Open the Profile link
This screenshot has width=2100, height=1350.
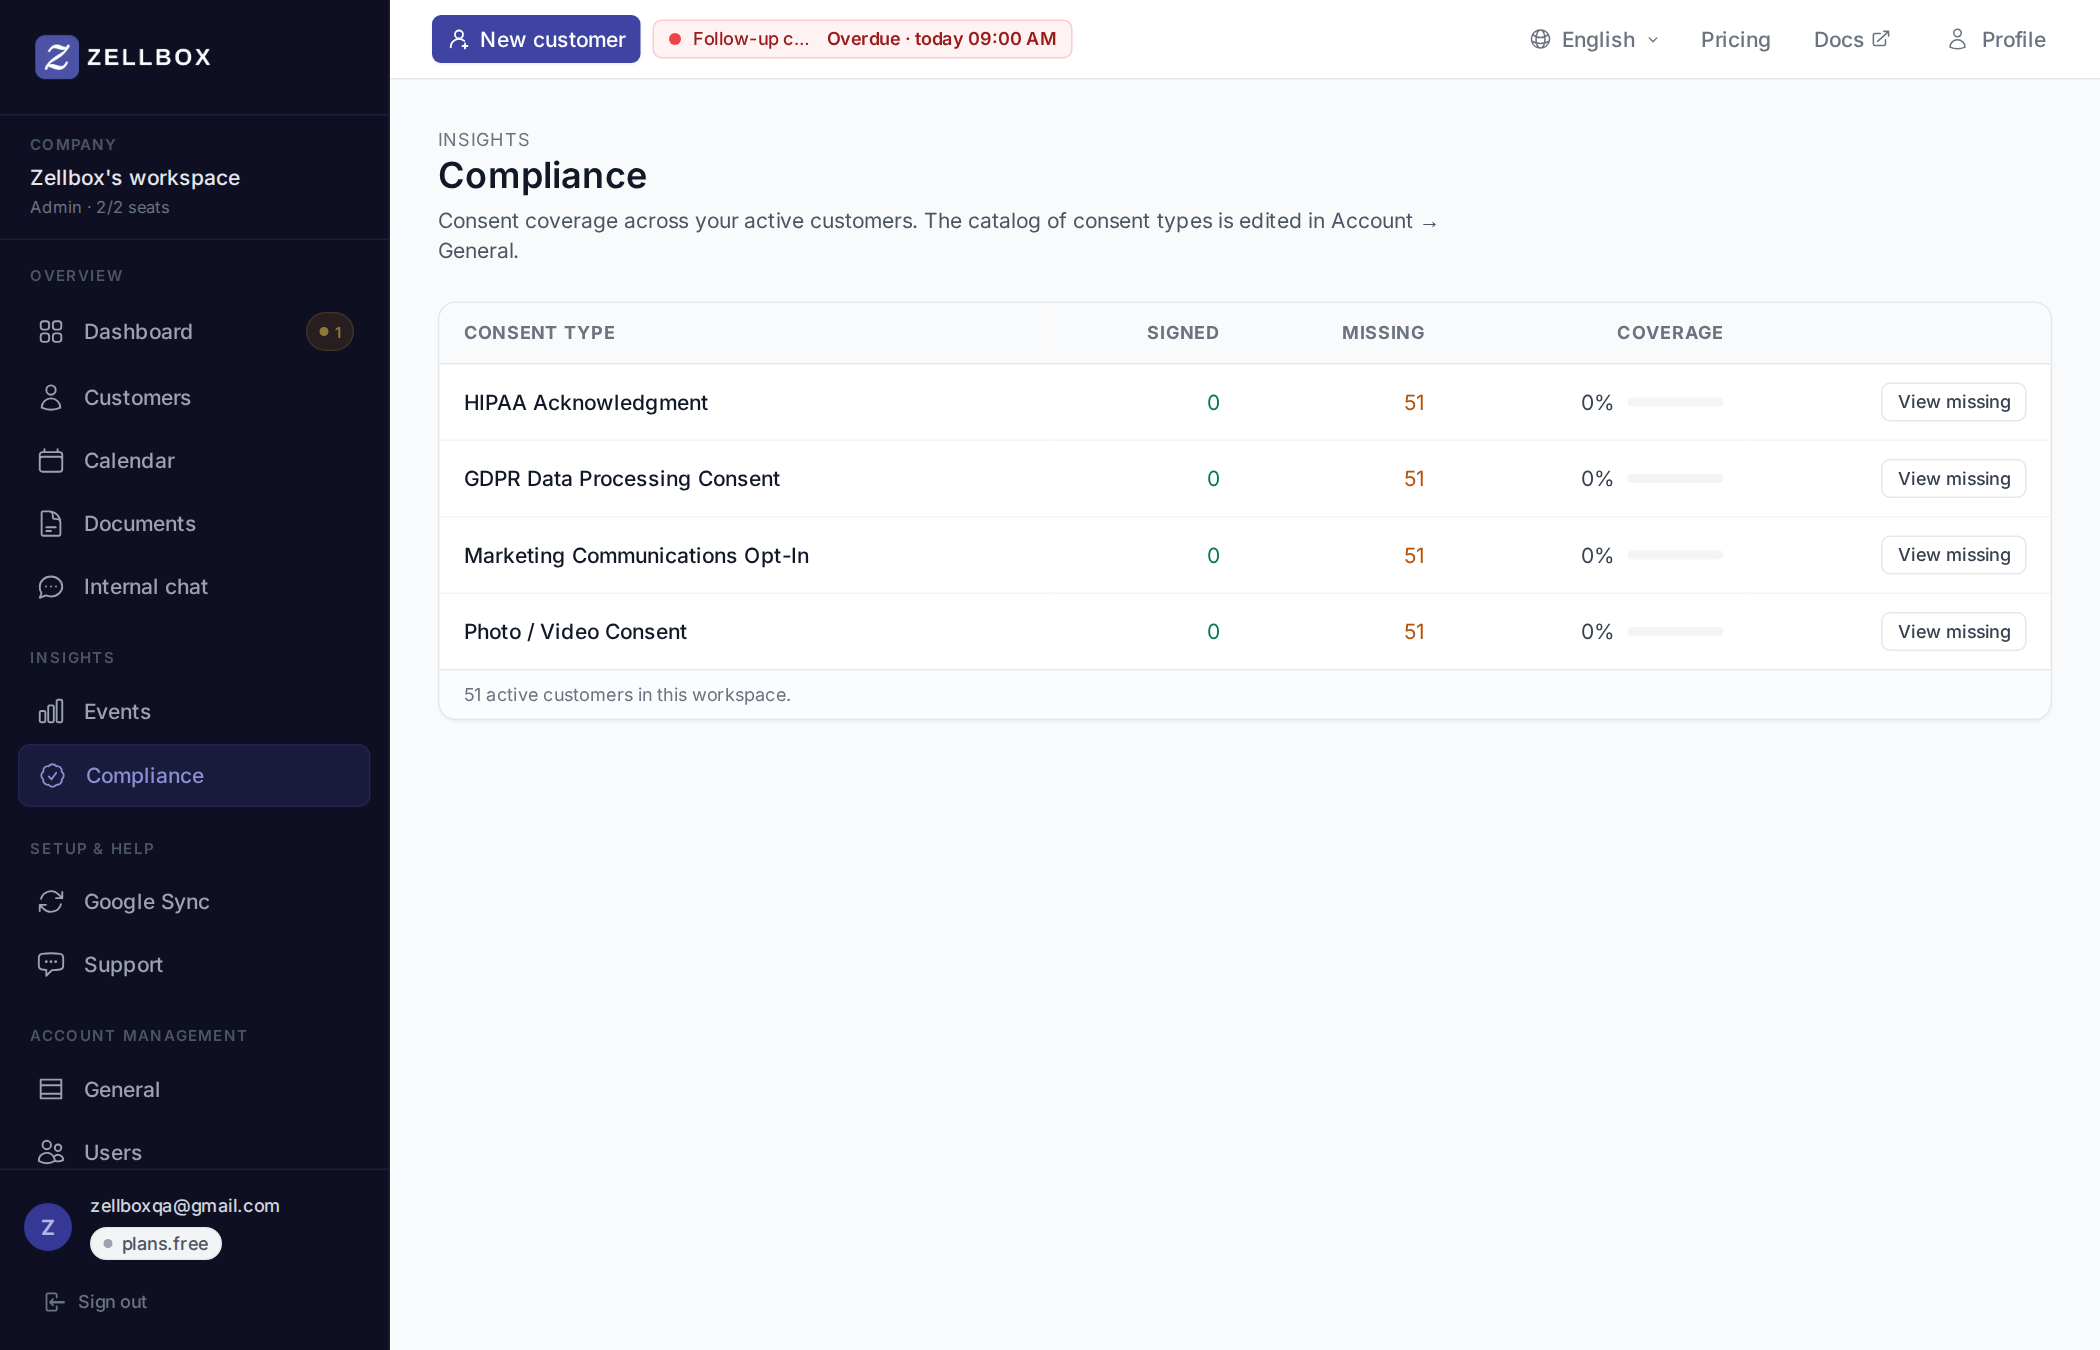click(1997, 40)
